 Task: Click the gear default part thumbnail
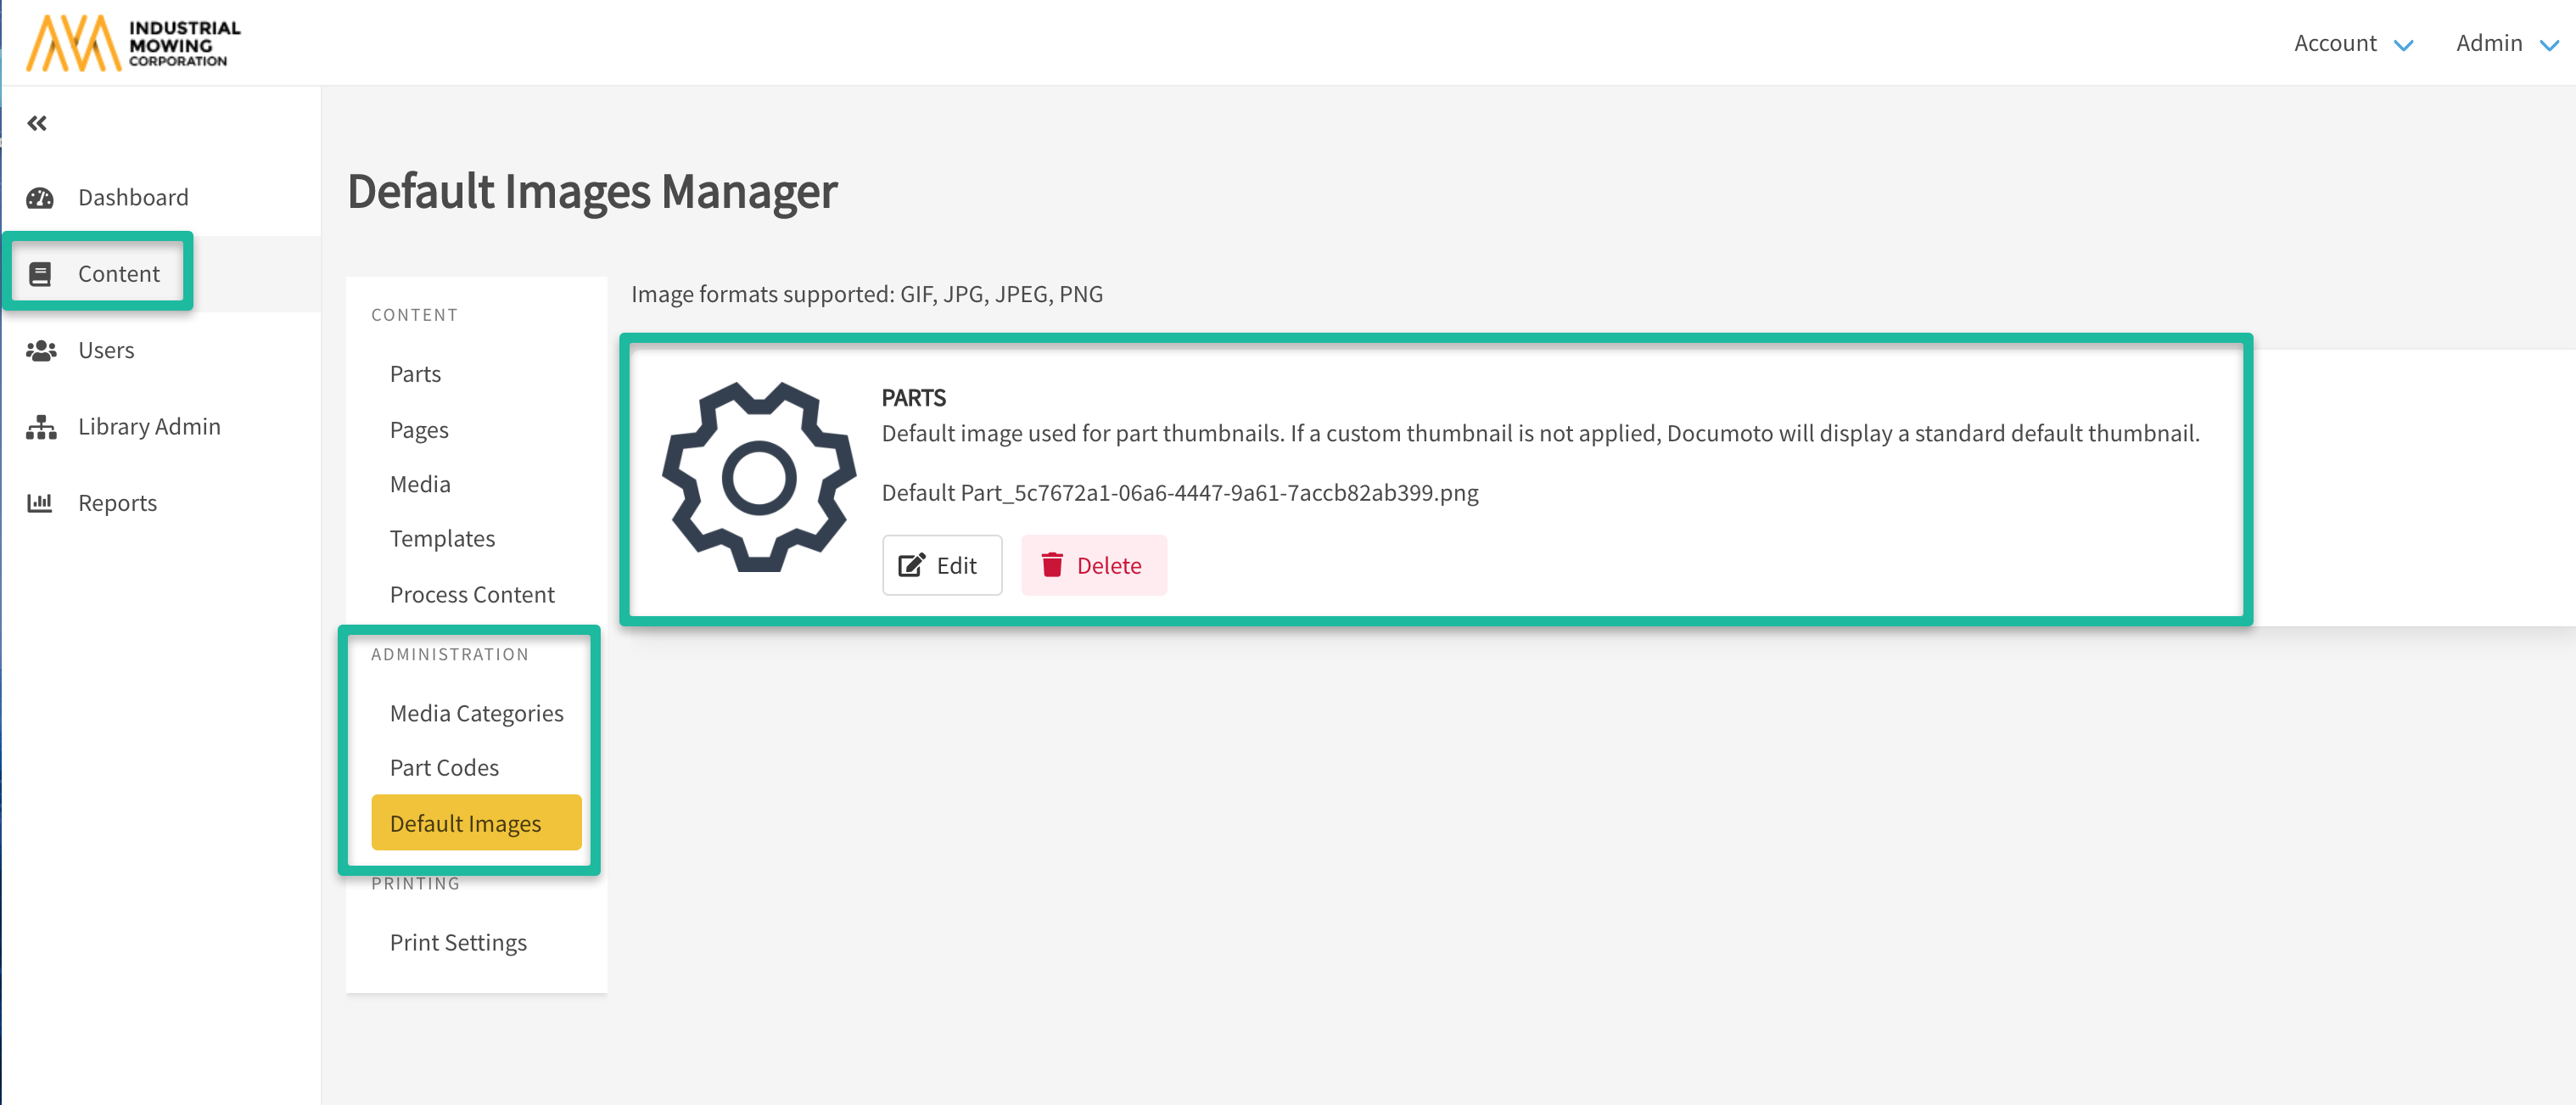759,477
